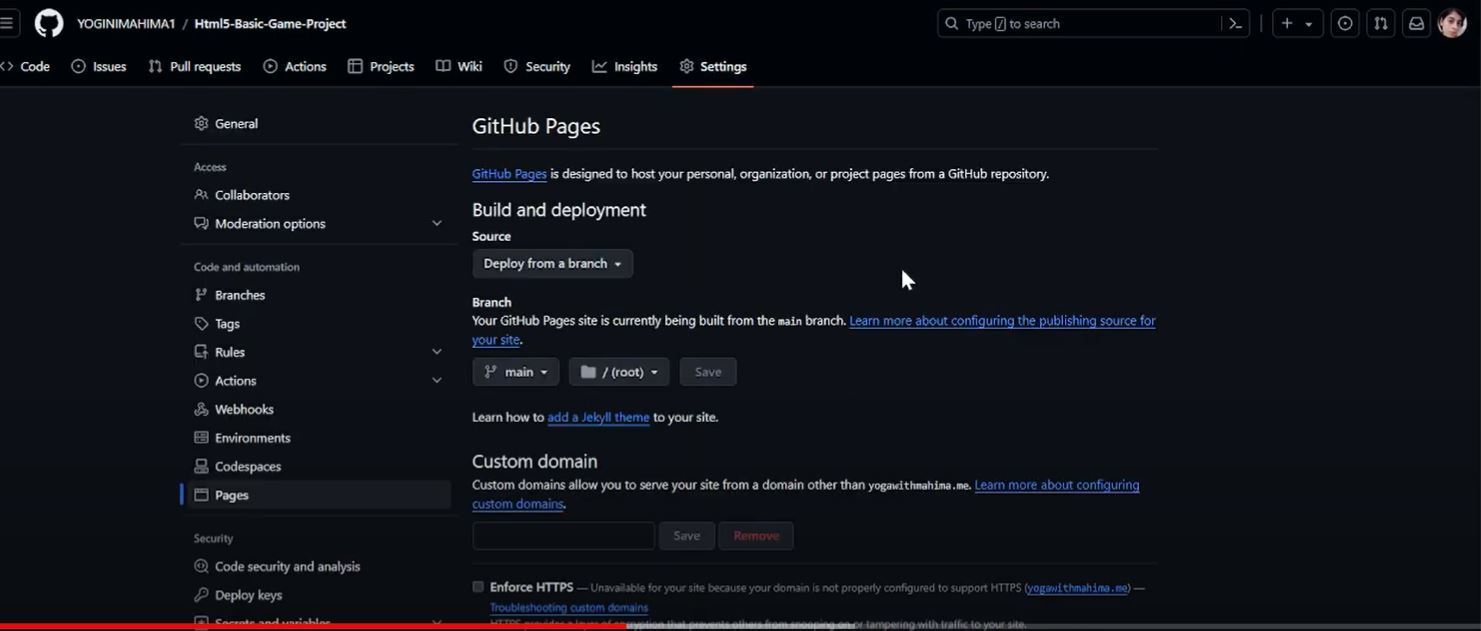Switch to the Insights tab
This screenshot has width=1481, height=631.
625,66
